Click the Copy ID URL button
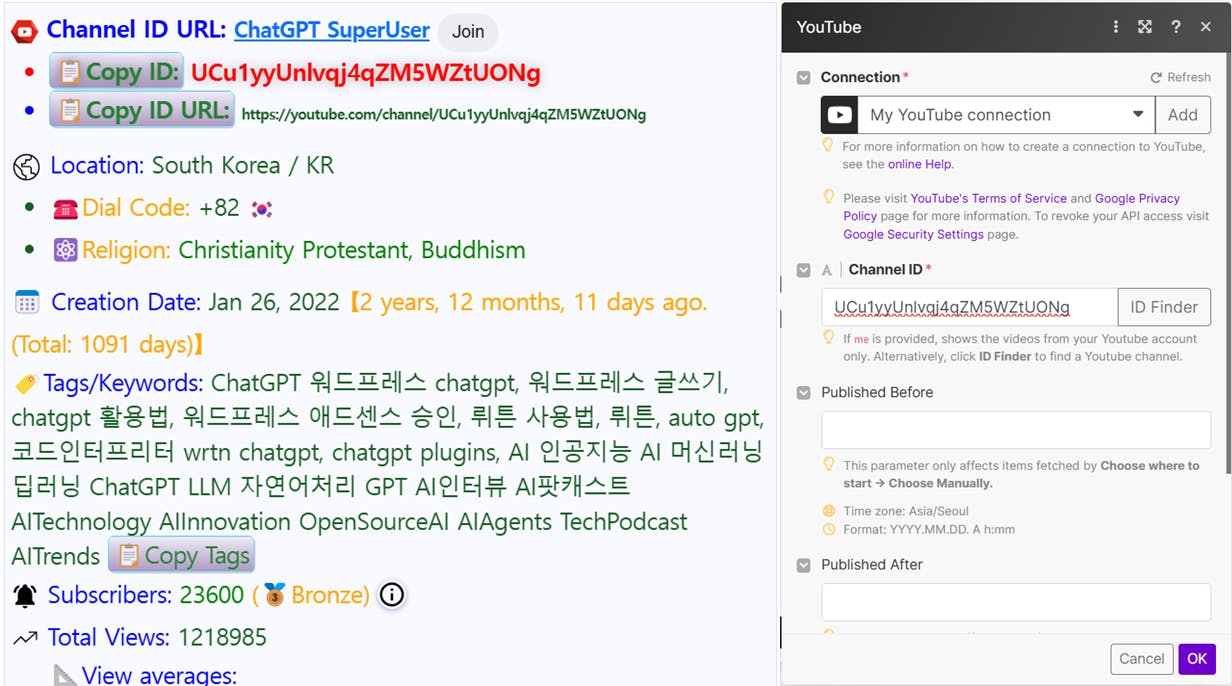The image size is (1232, 686). pos(142,110)
